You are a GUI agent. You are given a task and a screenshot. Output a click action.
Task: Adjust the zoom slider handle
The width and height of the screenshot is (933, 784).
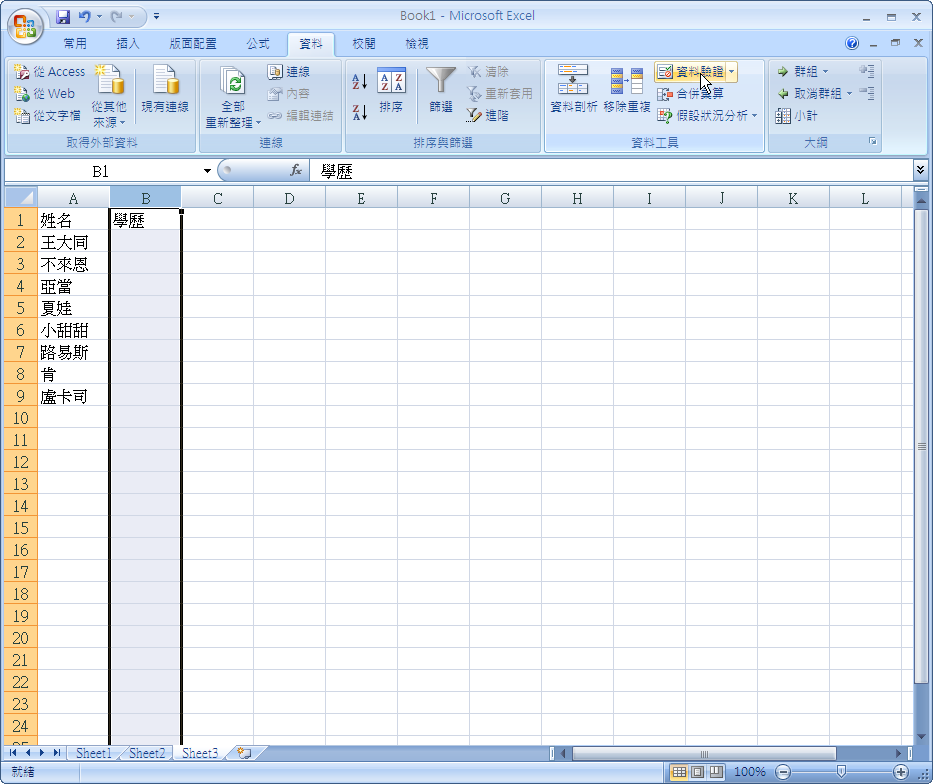[x=841, y=772]
